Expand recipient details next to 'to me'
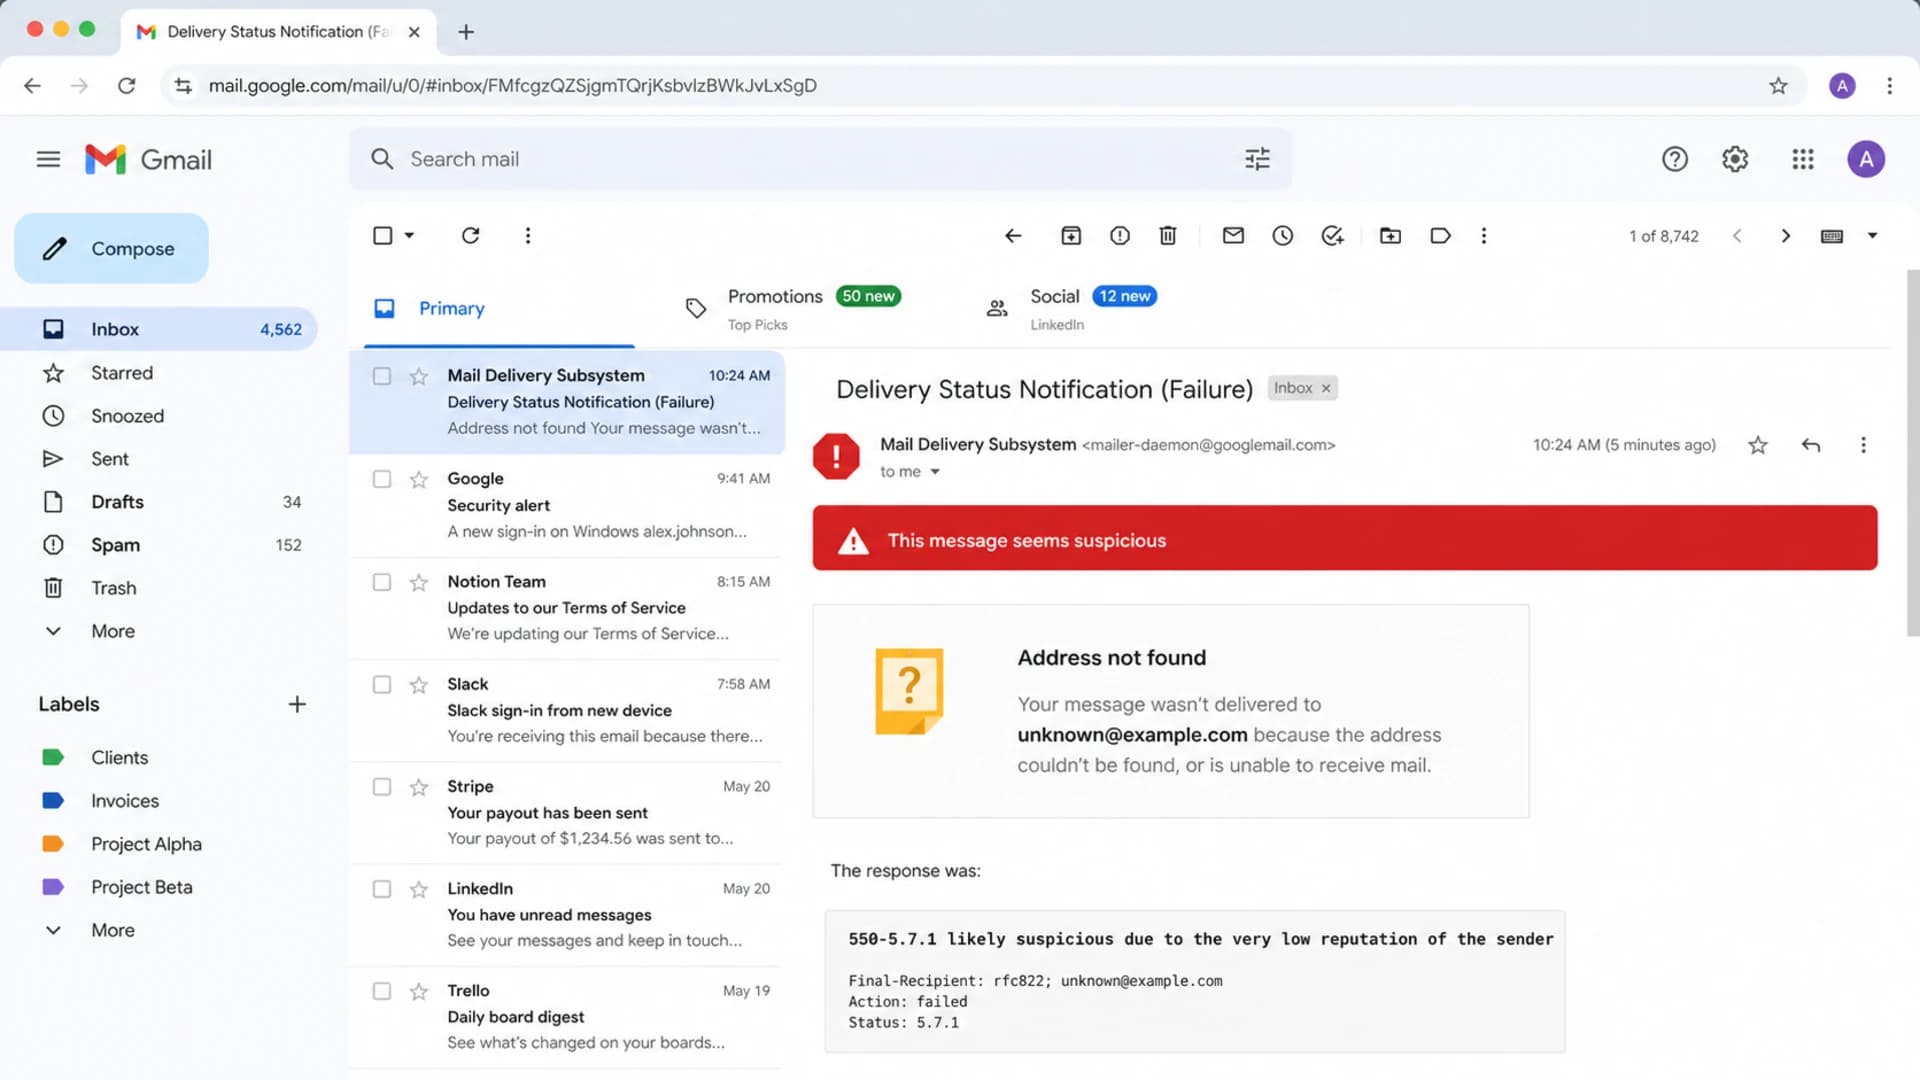Screen dimensions: 1920x1080 (935, 472)
